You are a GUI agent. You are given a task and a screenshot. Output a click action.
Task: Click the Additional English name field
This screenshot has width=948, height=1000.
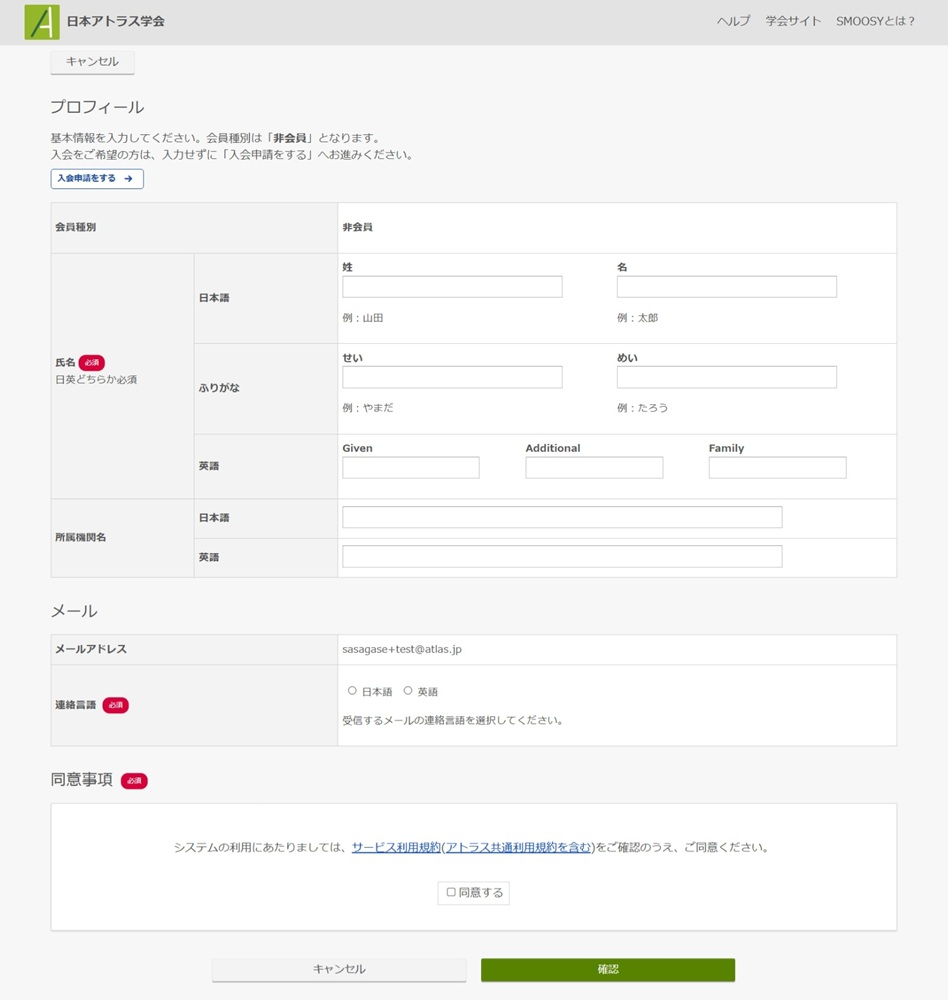click(594, 468)
